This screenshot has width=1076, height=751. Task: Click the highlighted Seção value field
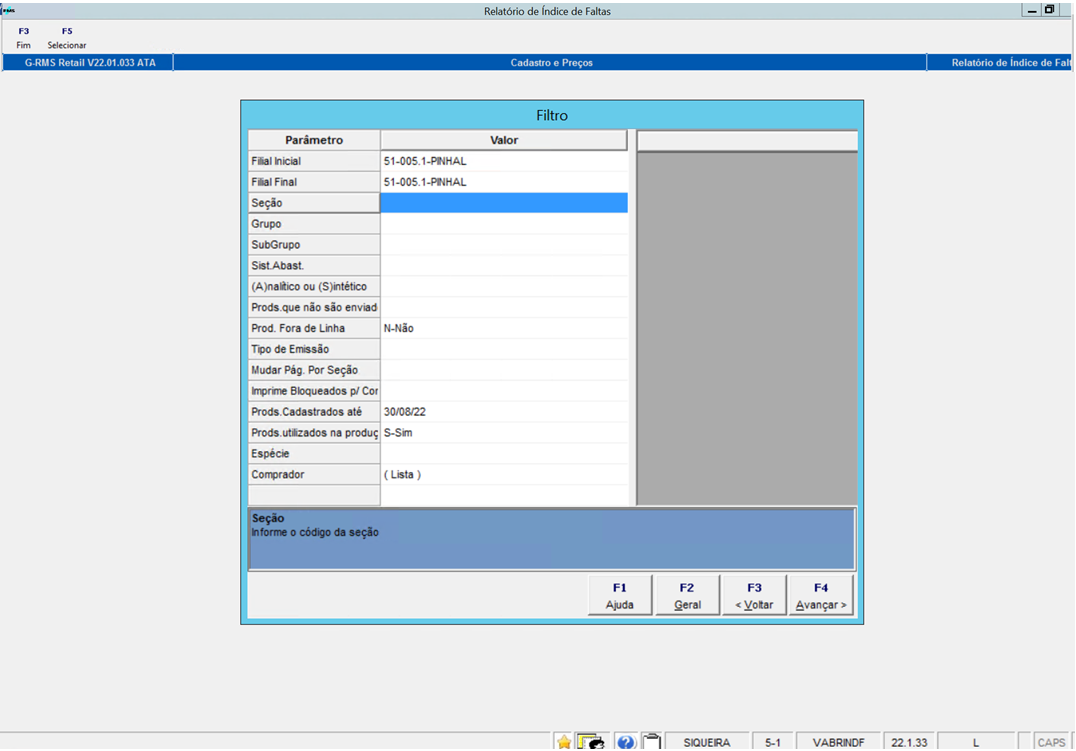(x=504, y=203)
